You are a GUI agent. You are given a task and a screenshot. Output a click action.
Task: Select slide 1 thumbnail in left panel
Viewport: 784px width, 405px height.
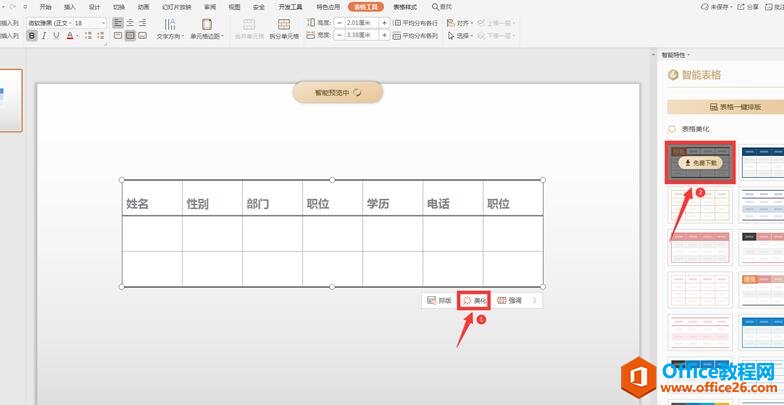coord(11,100)
